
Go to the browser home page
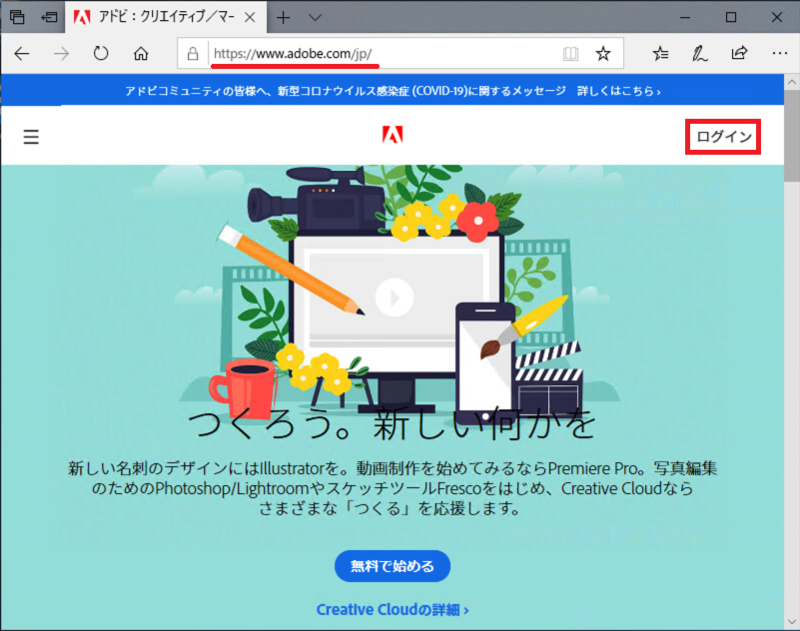141,53
